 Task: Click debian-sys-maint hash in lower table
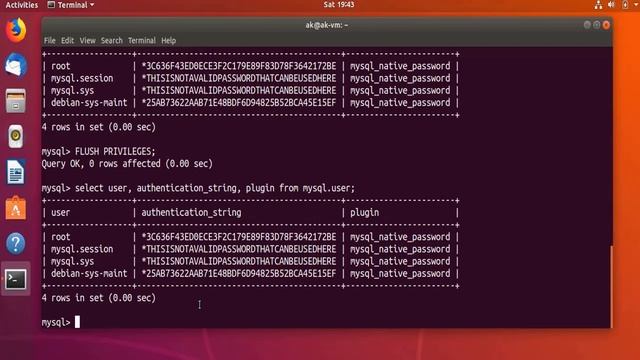click(239, 274)
